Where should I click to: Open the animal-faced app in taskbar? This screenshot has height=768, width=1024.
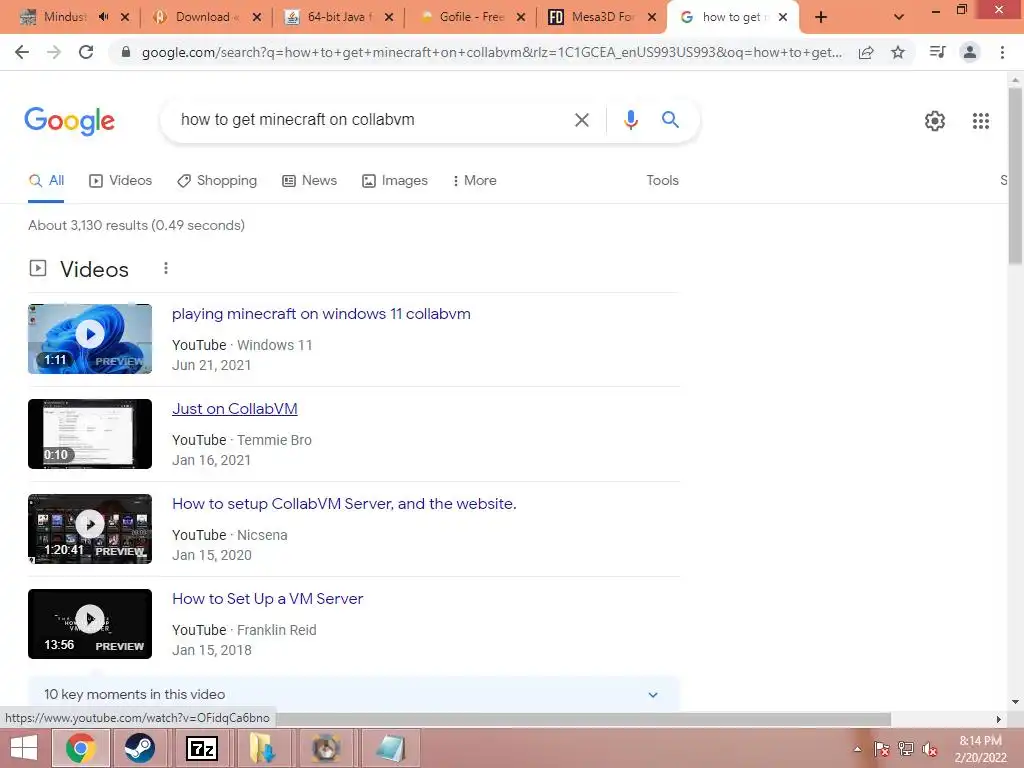325,748
